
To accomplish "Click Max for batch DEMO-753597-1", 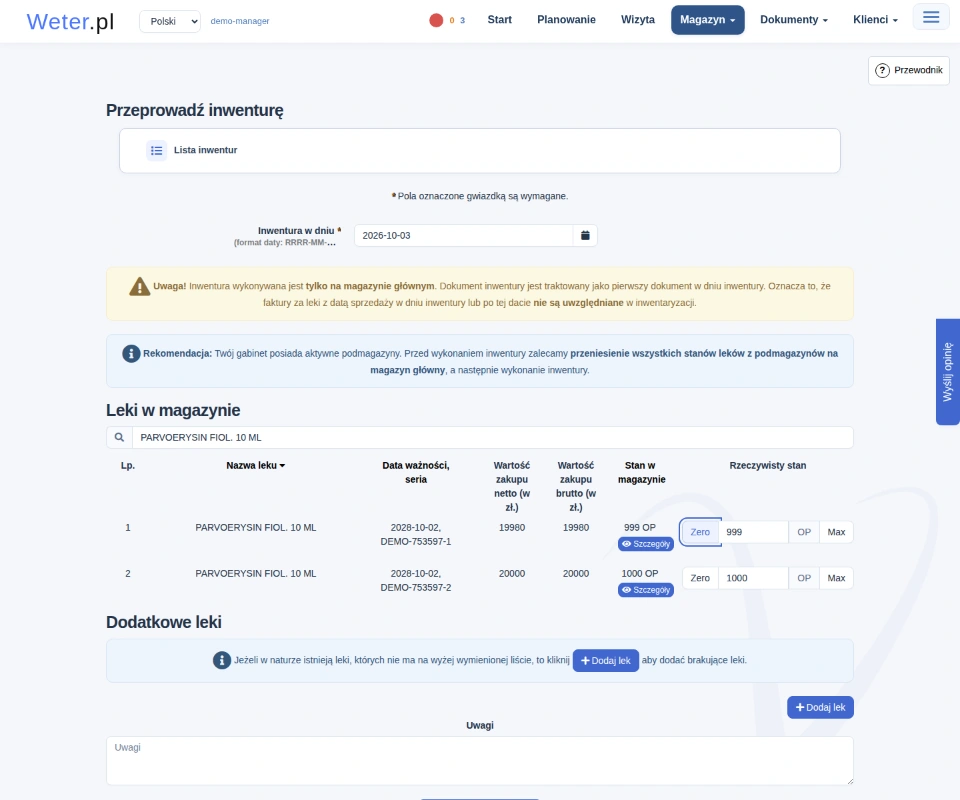I will pyautogui.click(x=836, y=532).
